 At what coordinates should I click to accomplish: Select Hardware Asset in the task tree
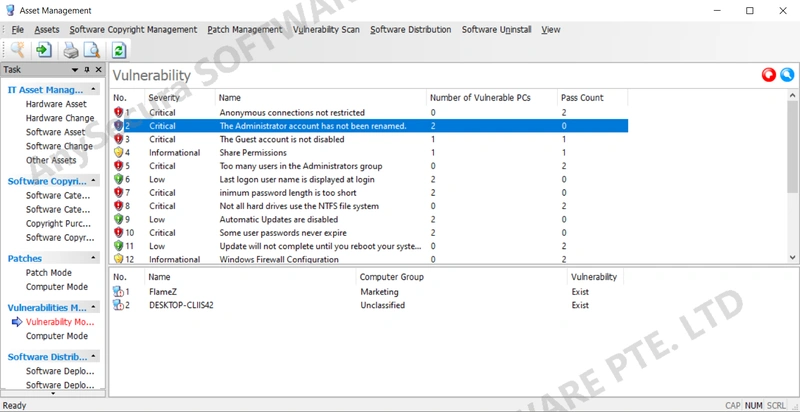pos(56,104)
